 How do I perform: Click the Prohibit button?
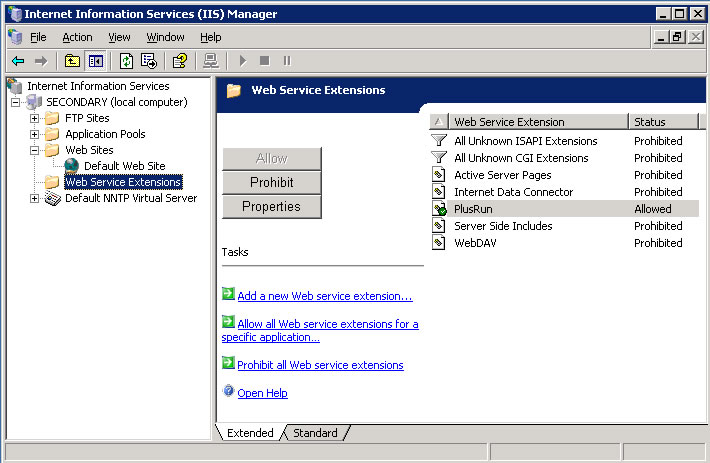[x=271, y=182]
